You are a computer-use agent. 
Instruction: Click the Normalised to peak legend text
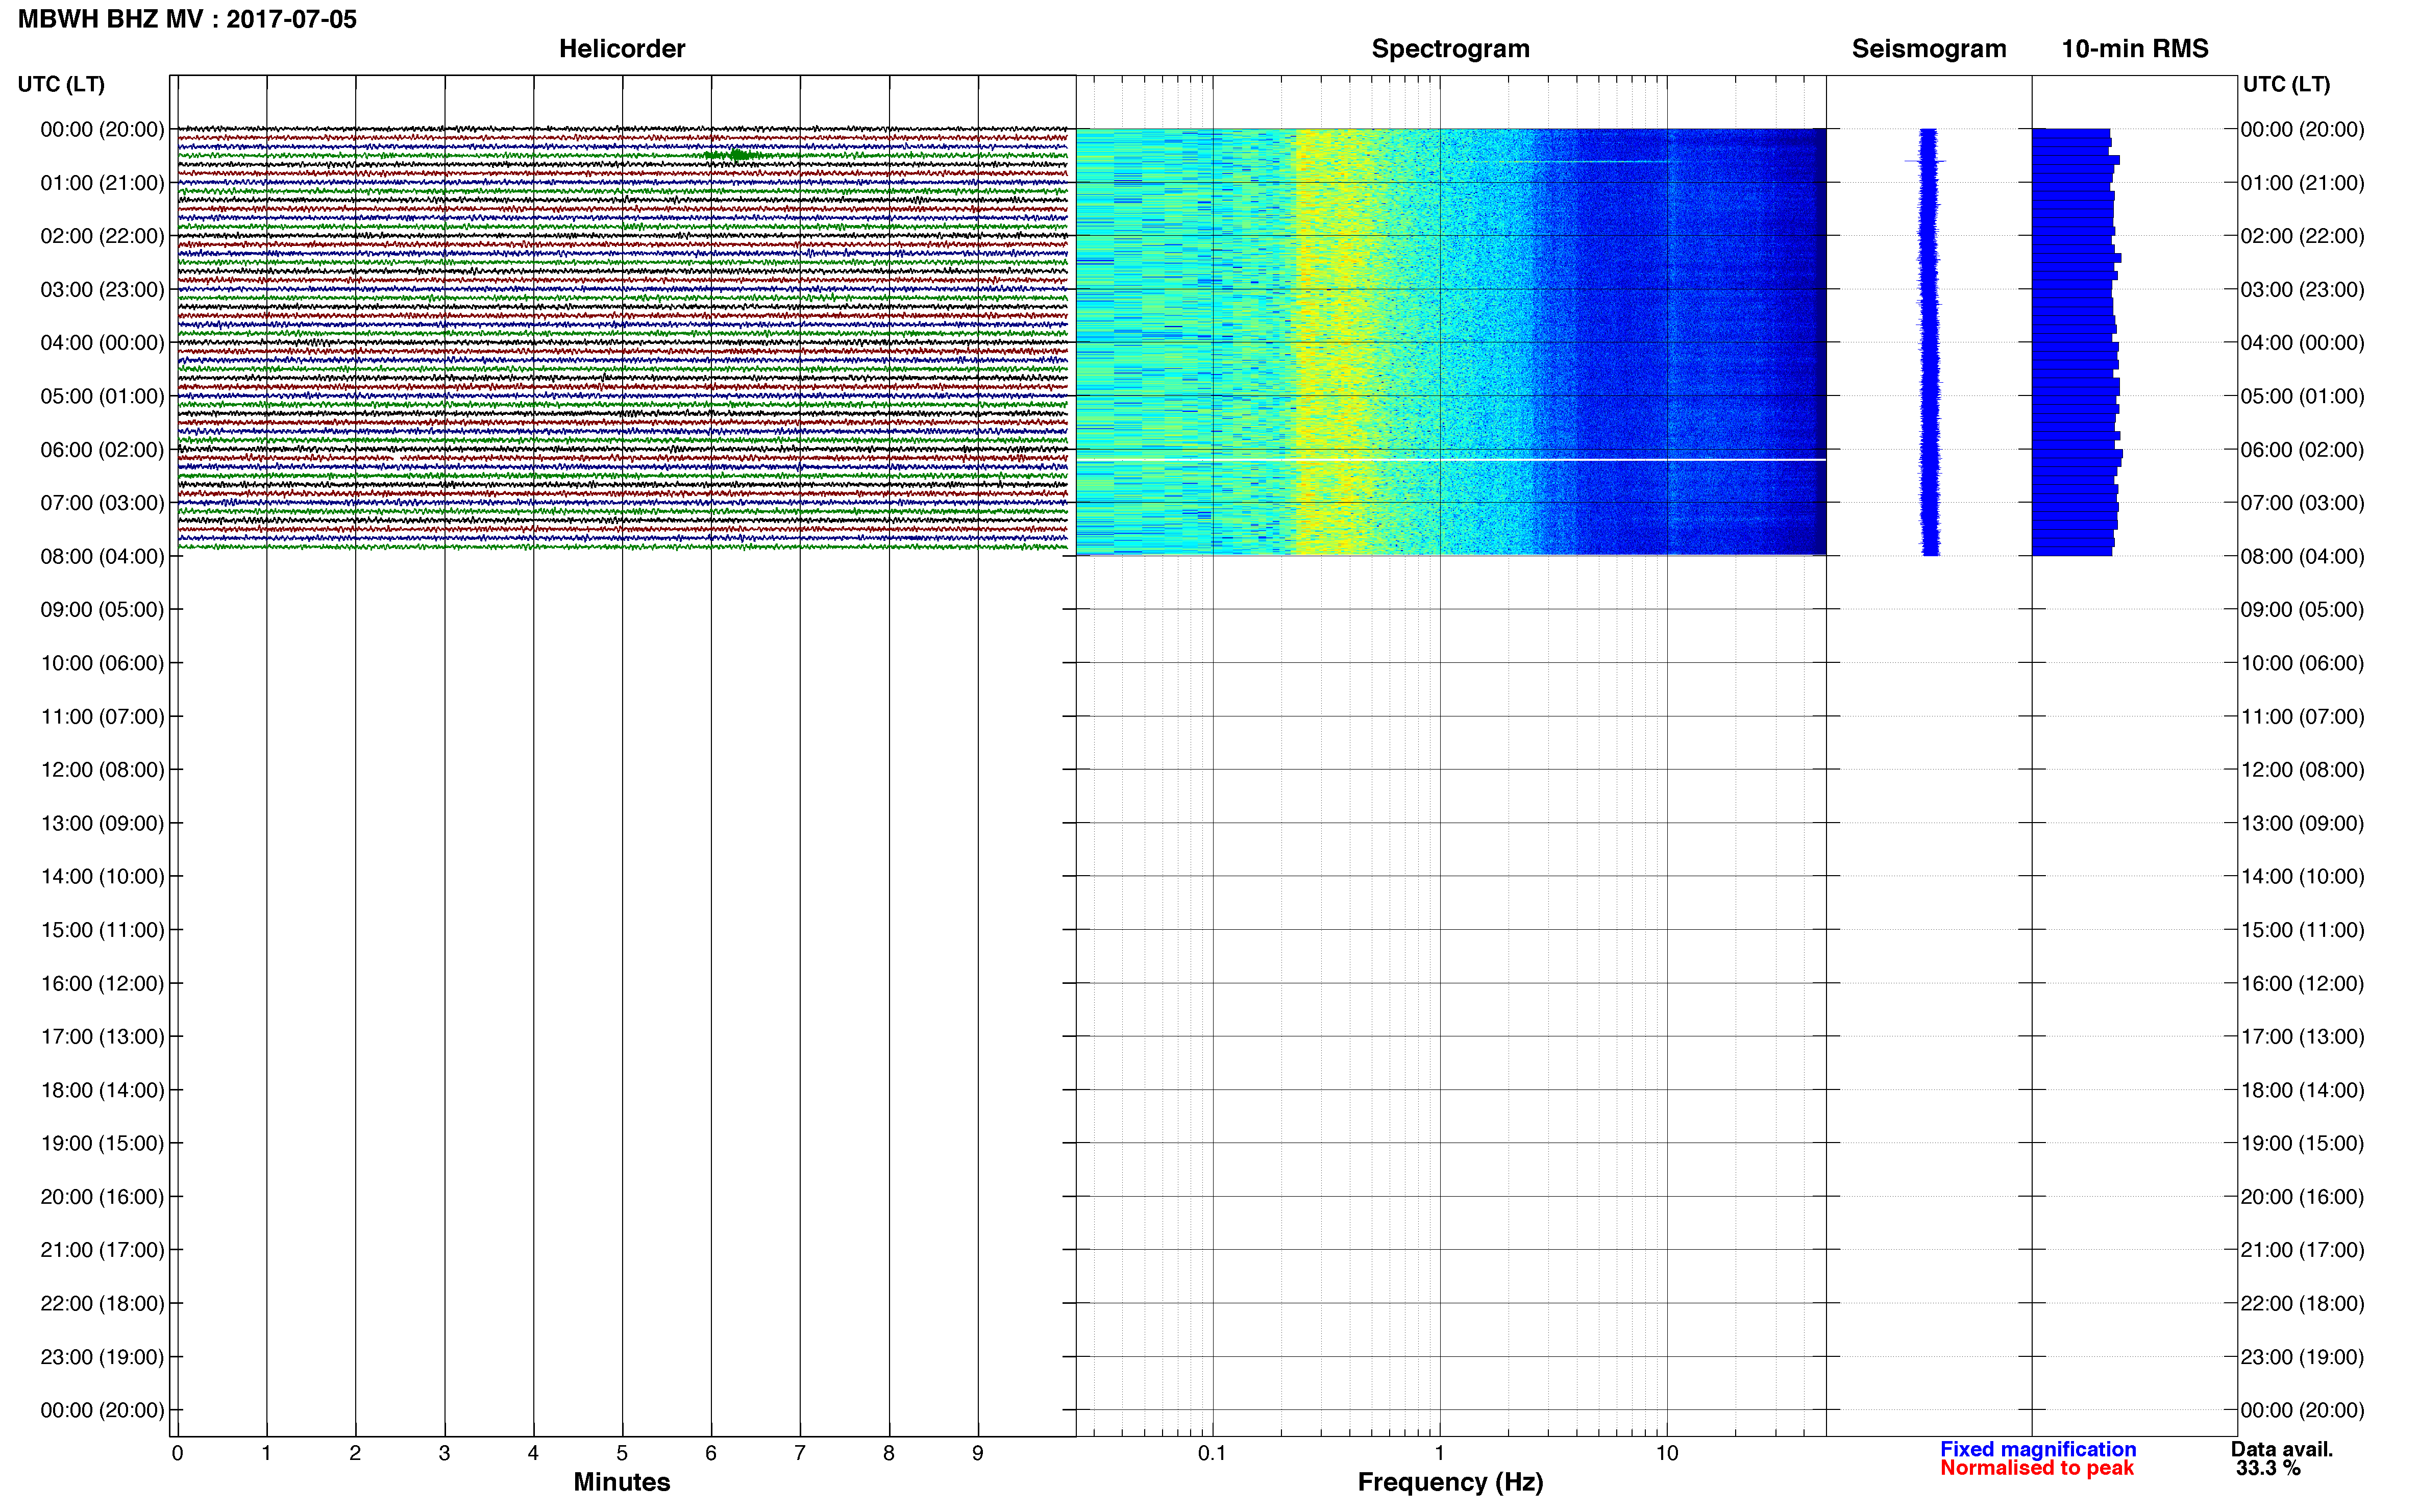(x=2037, y=1468)
